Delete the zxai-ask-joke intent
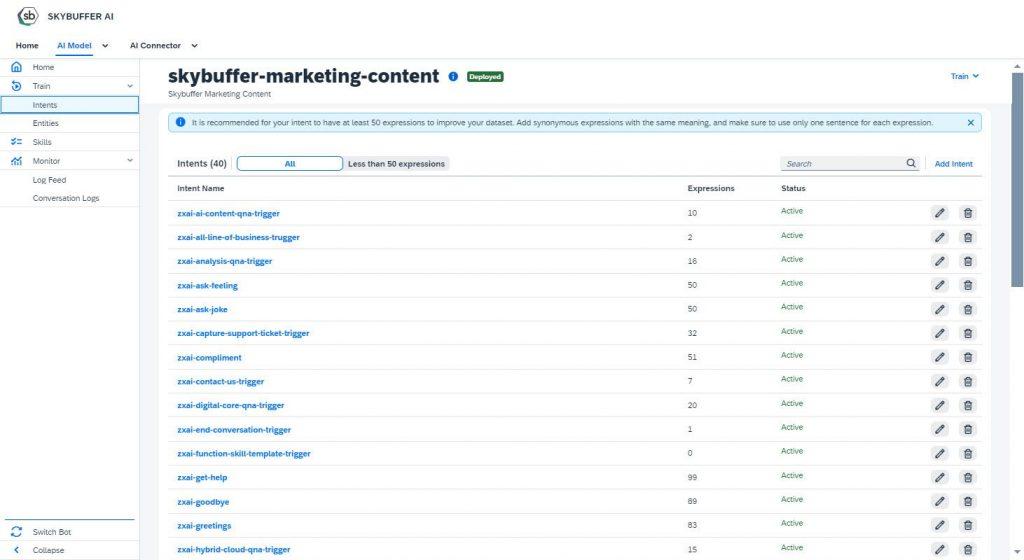1024x560 pixels. point(968,309)
